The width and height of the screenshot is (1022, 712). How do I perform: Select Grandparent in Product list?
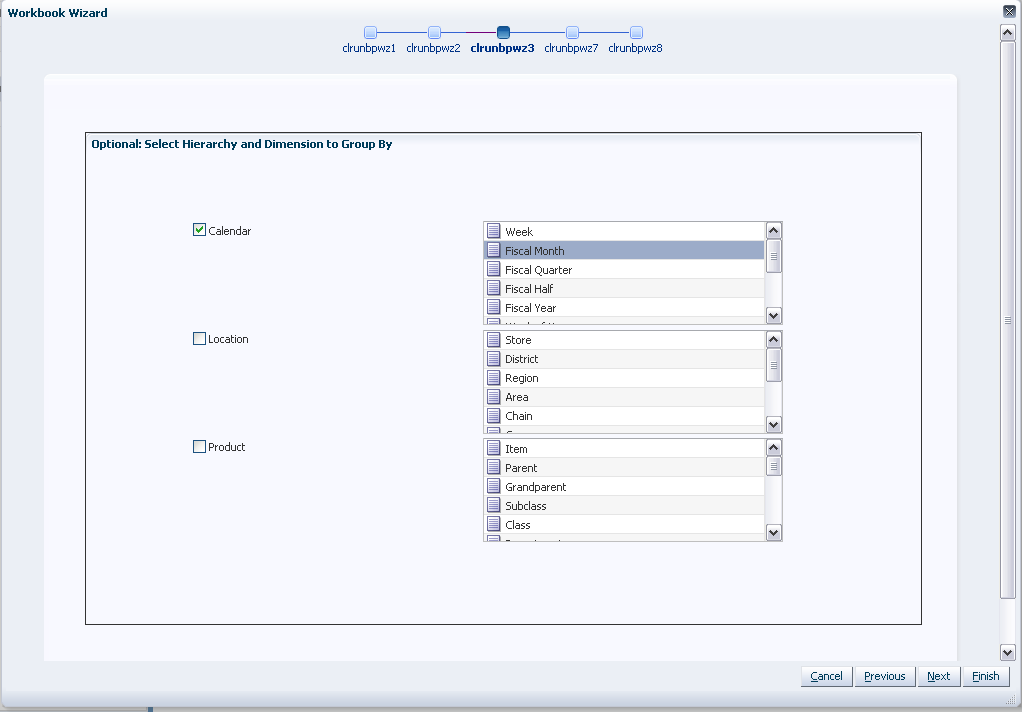click(x=624, y=486)
